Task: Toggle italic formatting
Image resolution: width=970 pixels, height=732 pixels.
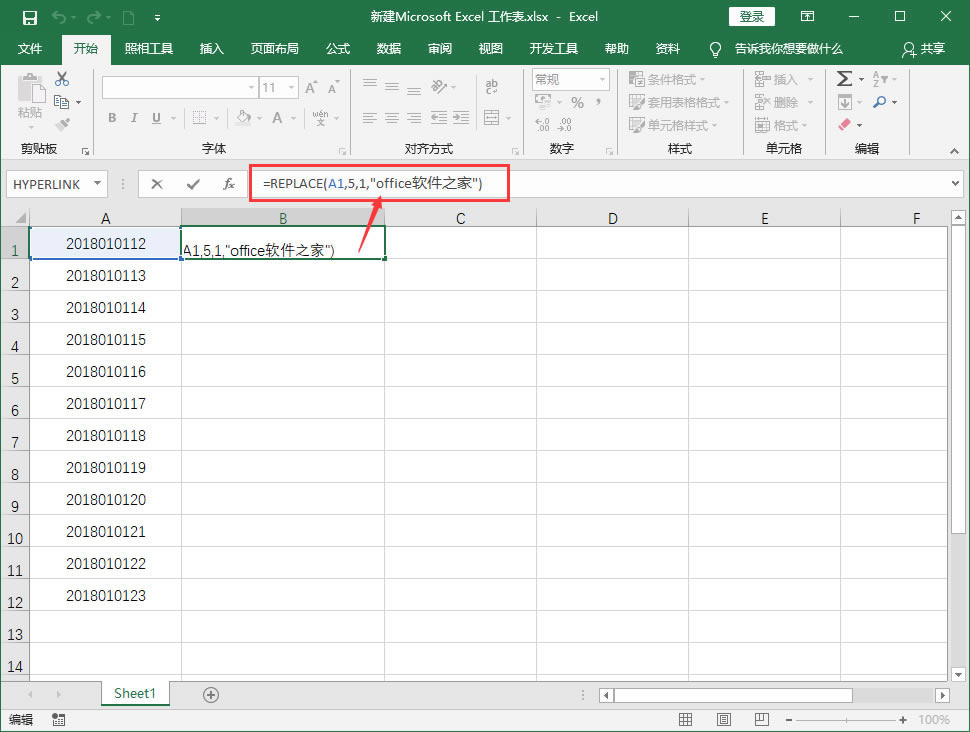Action: pyautogui.click(x=134, y=118)
